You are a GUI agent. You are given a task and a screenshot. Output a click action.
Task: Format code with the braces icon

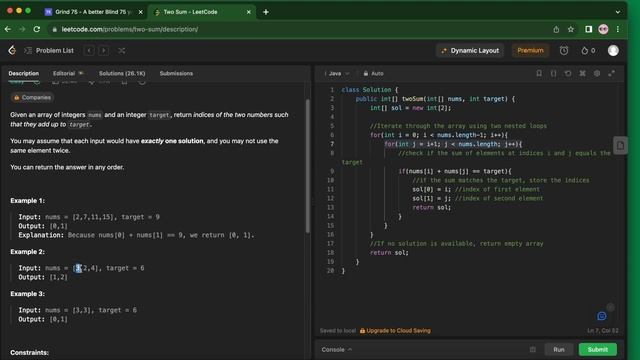[x=553, y=73]
